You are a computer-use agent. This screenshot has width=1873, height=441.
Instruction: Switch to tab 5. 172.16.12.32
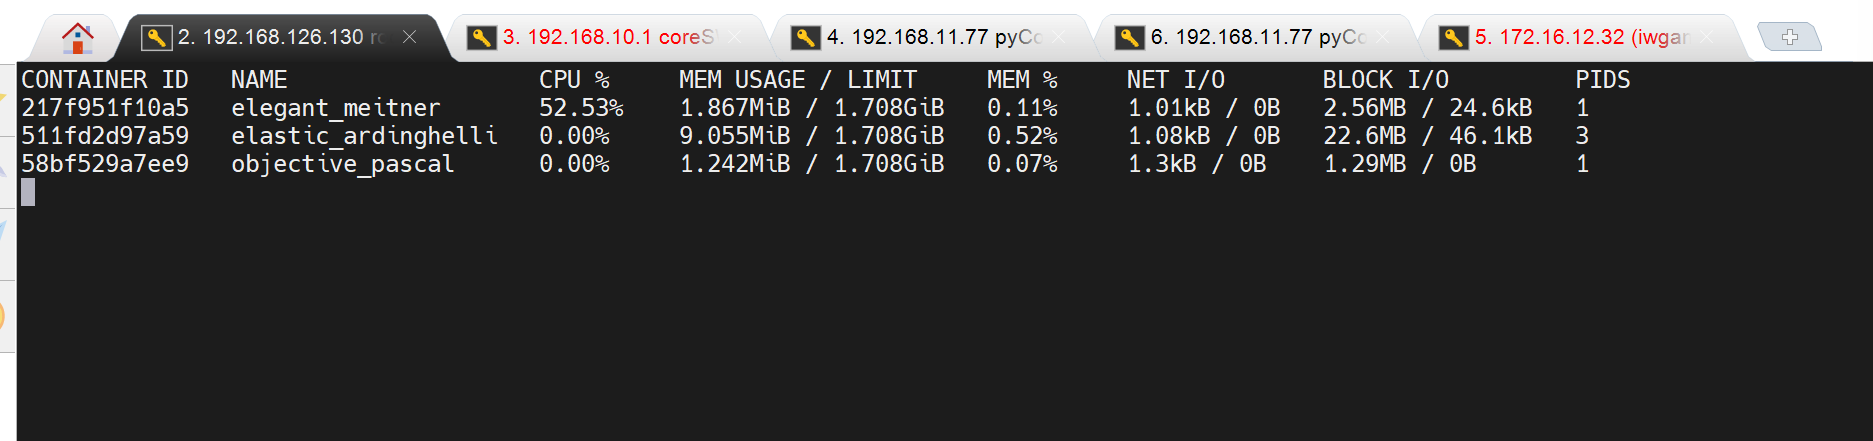tap(1580, 38)
